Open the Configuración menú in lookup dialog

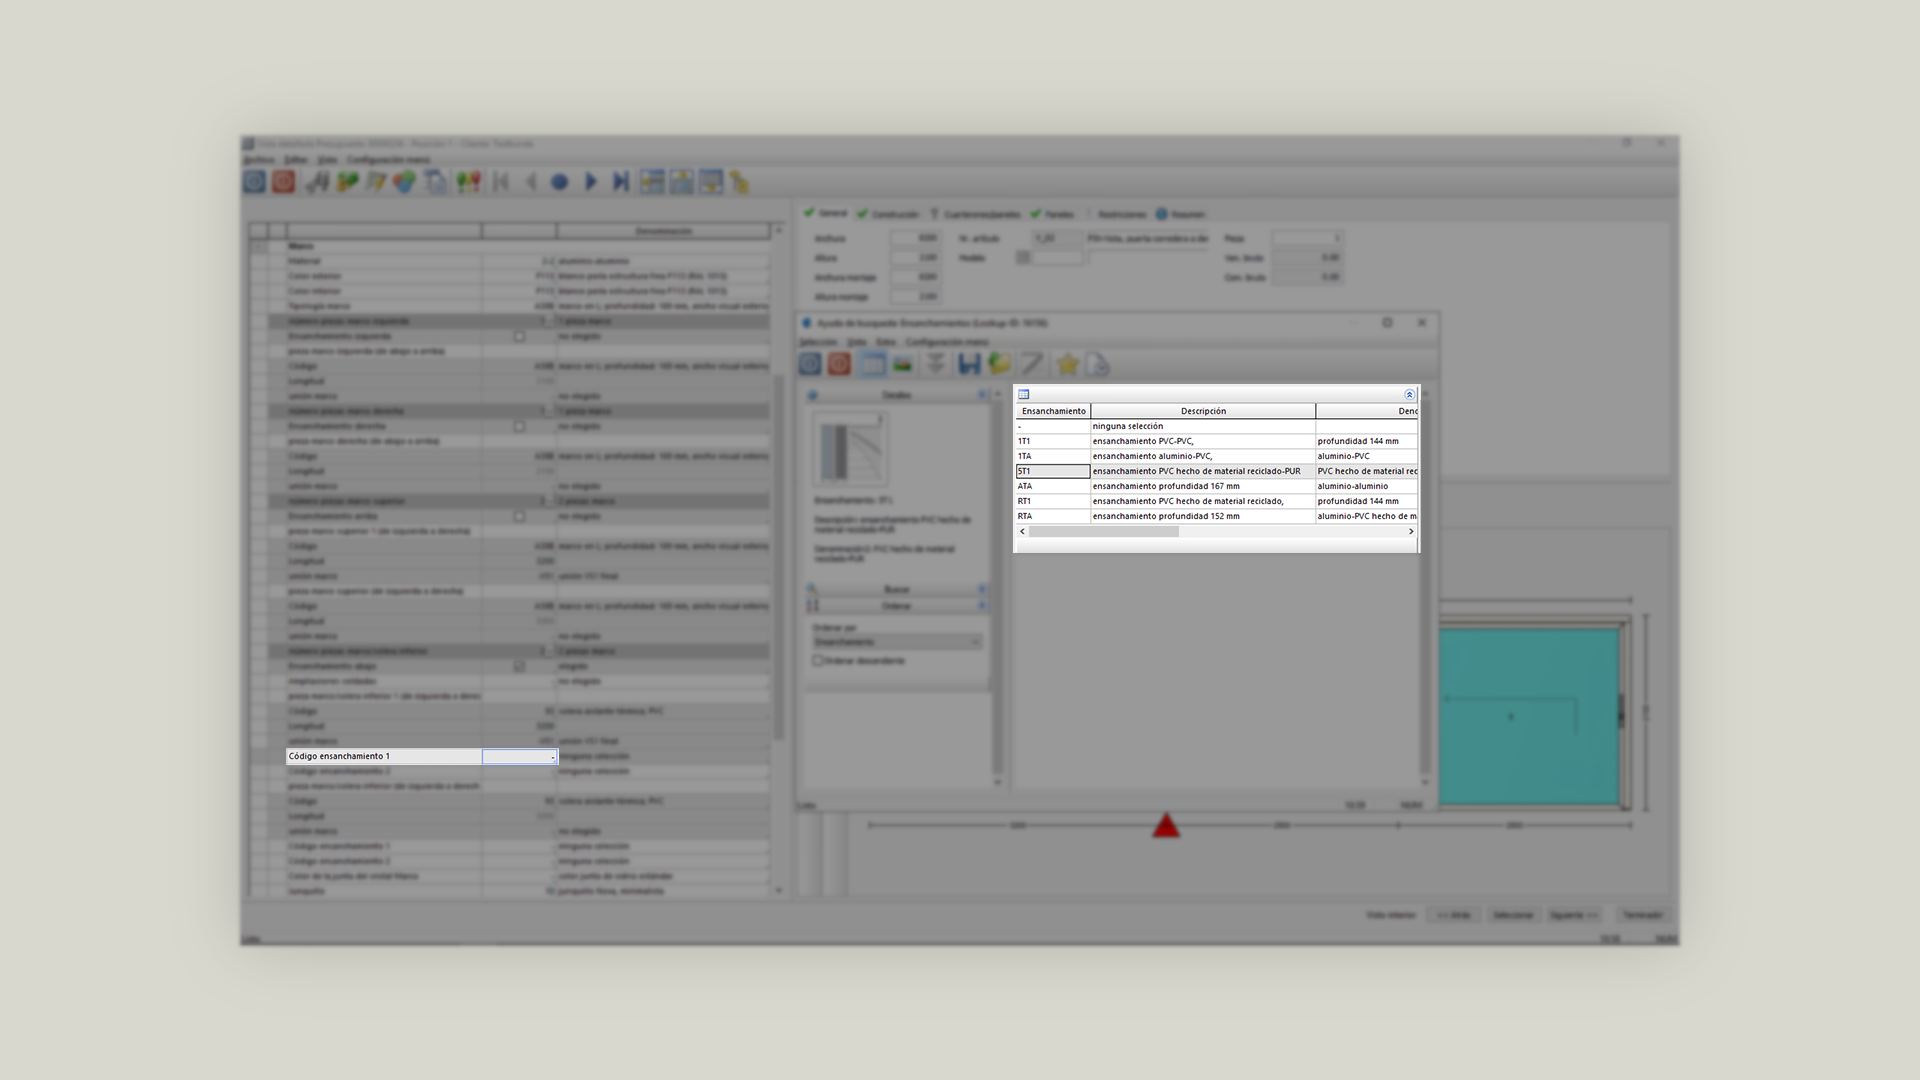[946, 342]
